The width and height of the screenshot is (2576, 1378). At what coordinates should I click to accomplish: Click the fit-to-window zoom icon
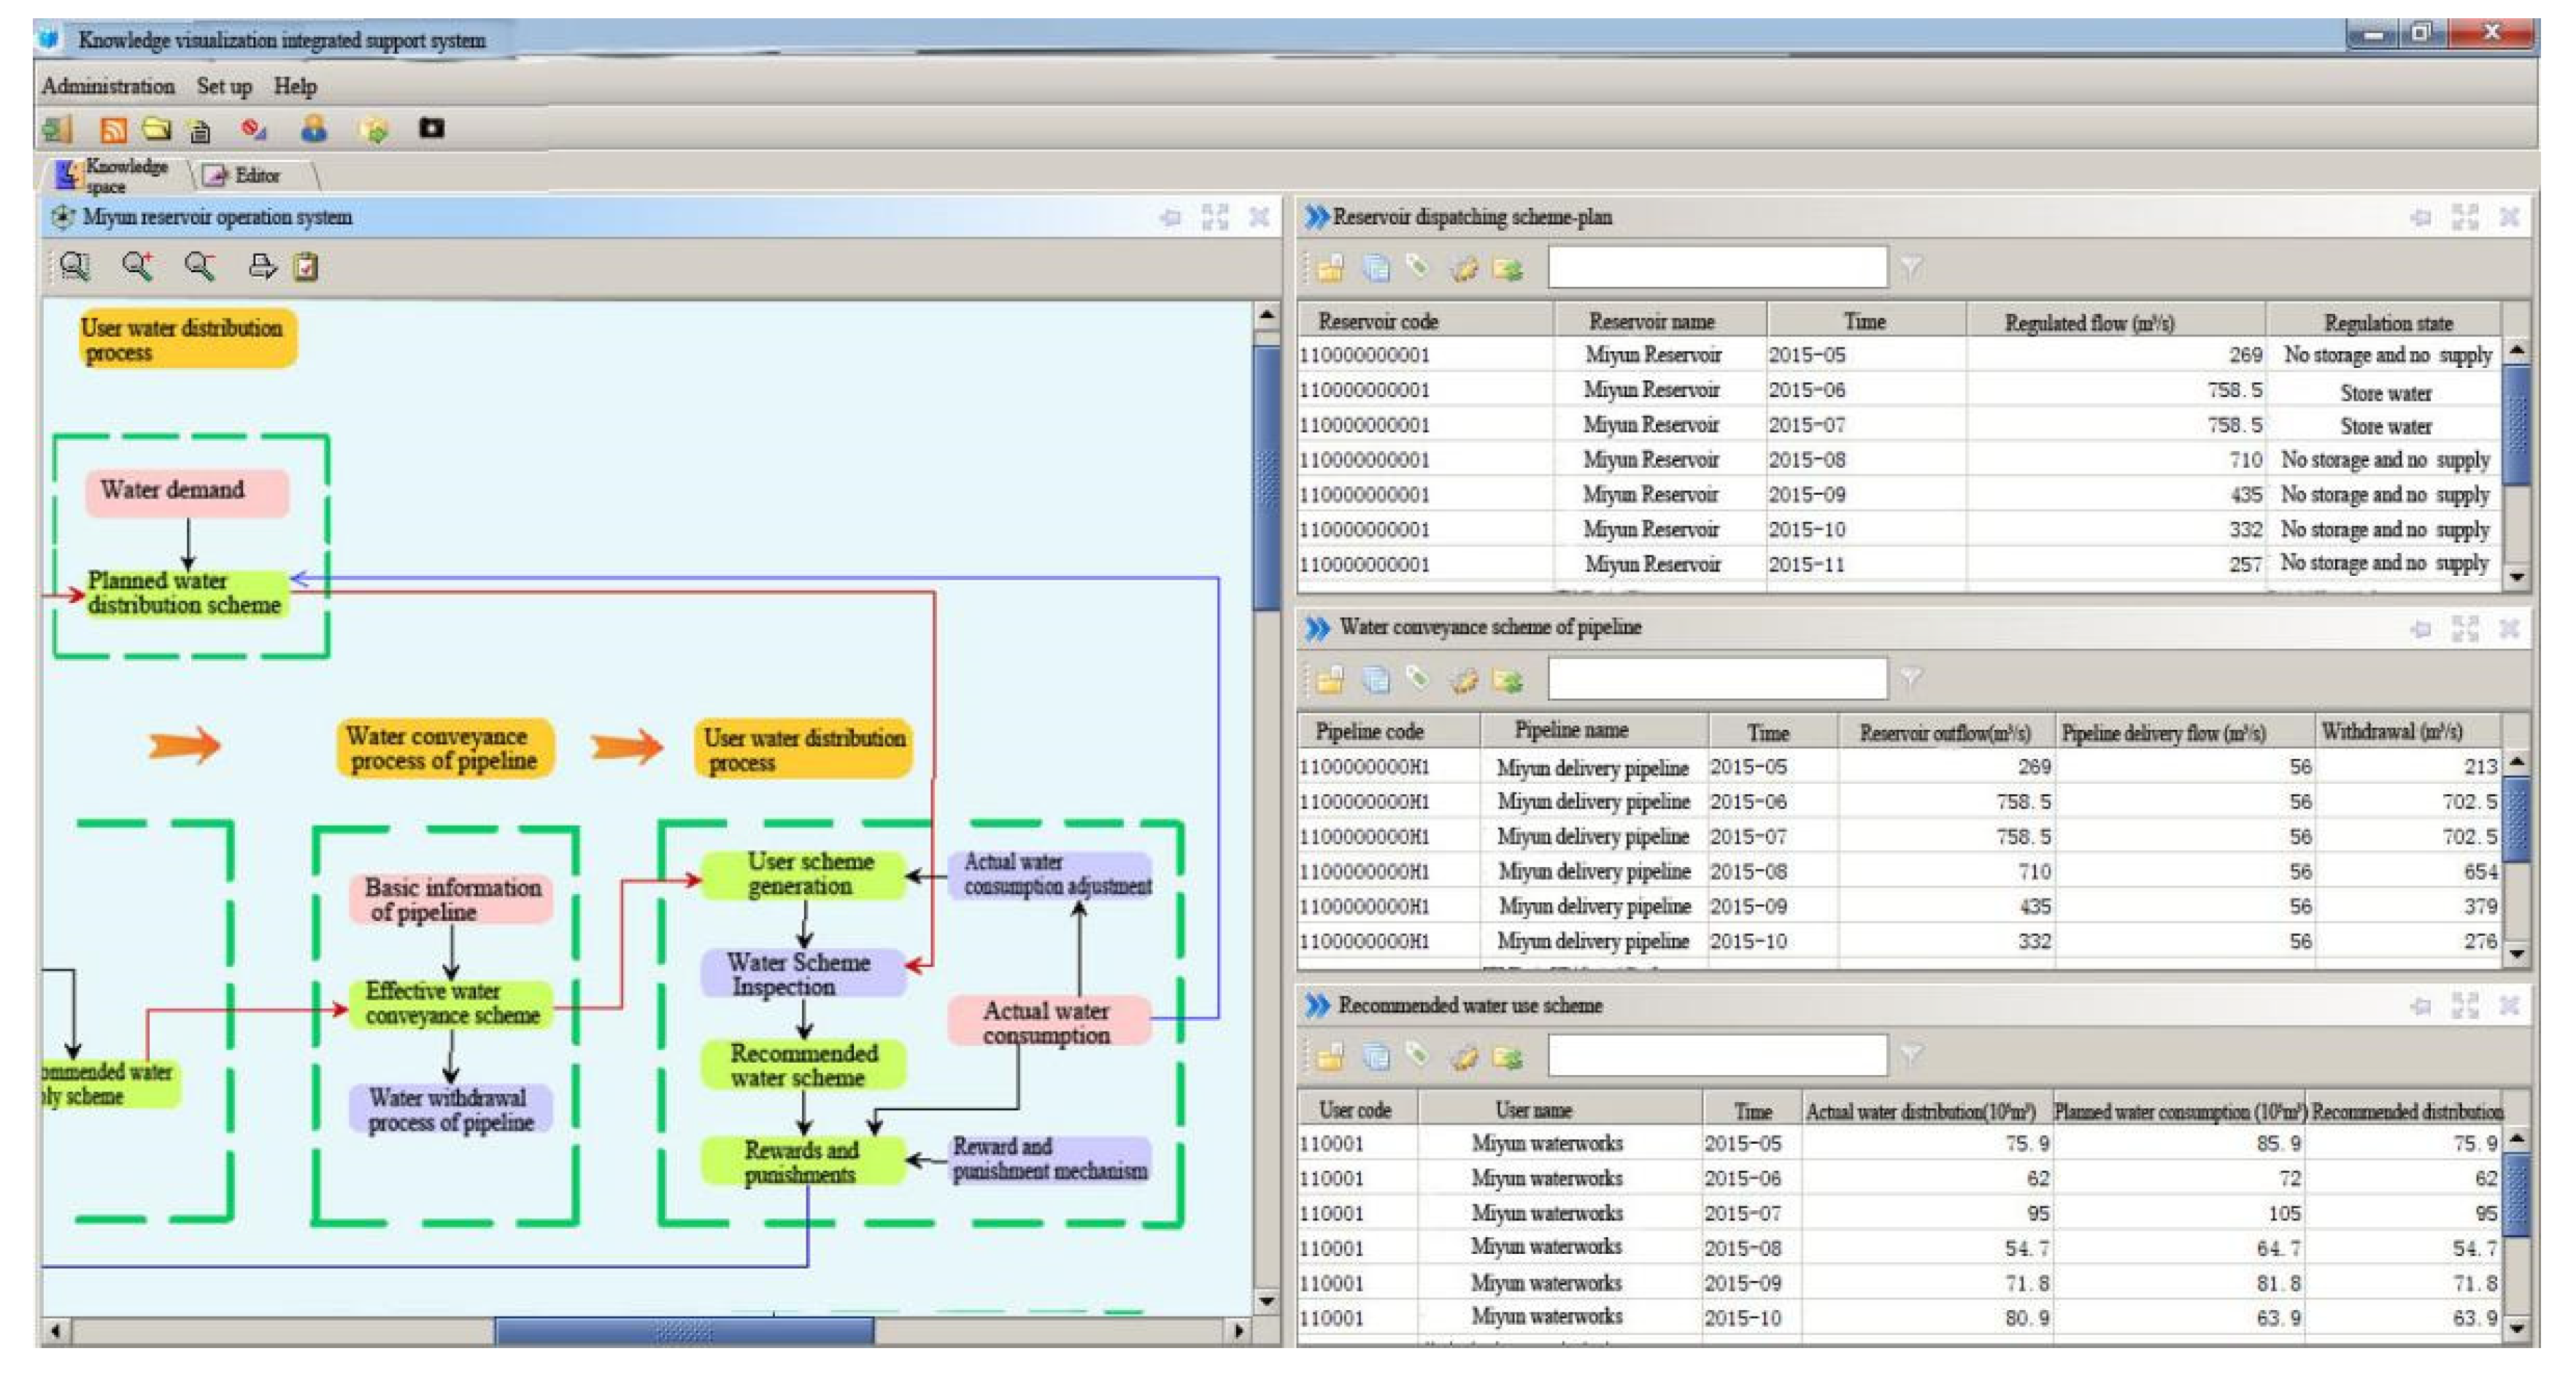75,266
